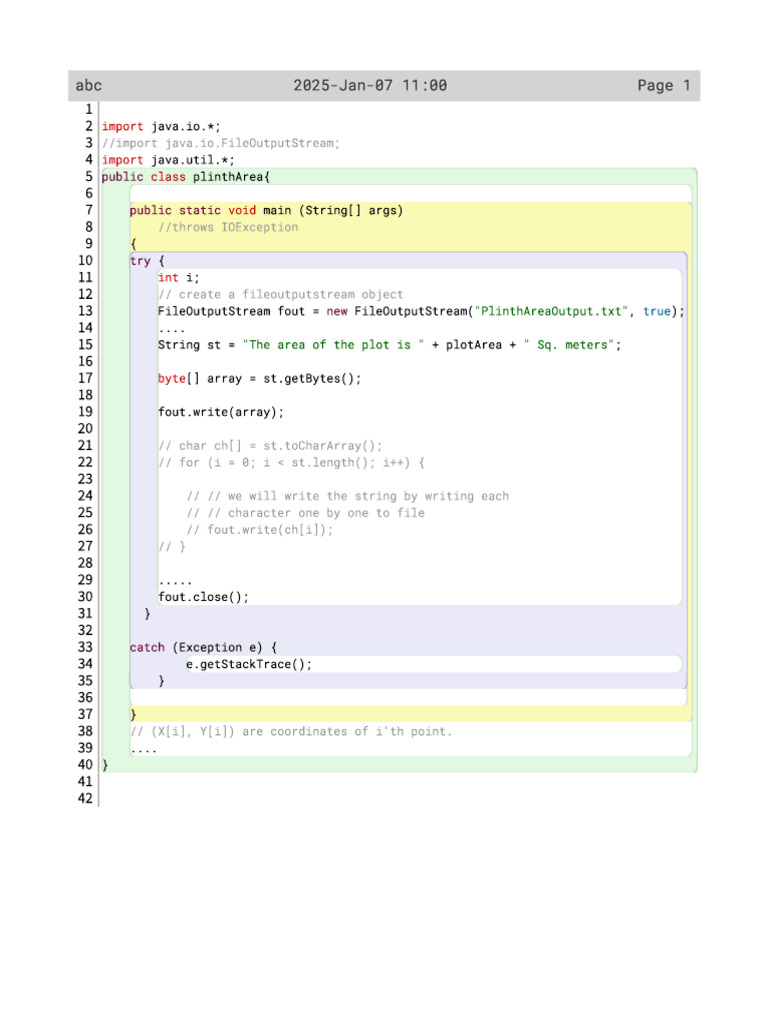Click the '// fout.write(ch[i]);' comment
Image resolution: width=768 pixels, height=1024 pixels.
[260, 530]
